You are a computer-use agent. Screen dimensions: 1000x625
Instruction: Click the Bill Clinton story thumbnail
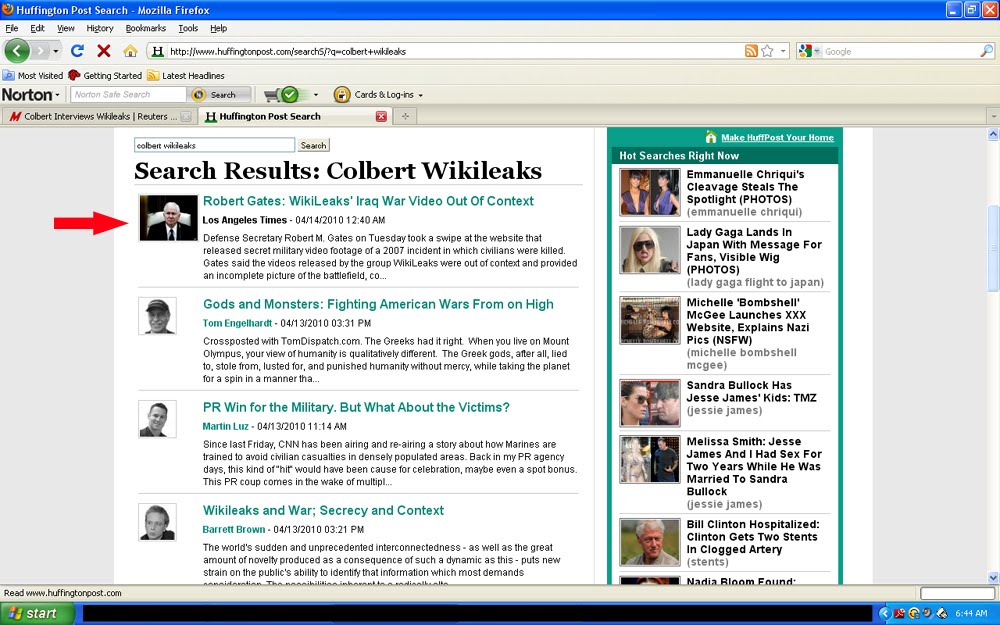click(x=650, y=542)
